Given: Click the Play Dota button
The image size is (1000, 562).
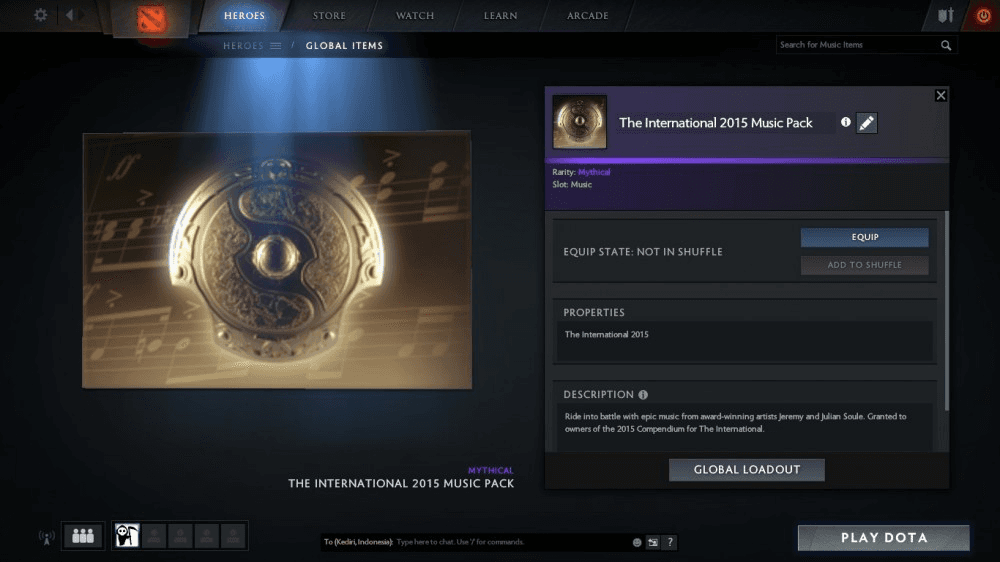Looking at the screenshot, I should pos(883,538).
